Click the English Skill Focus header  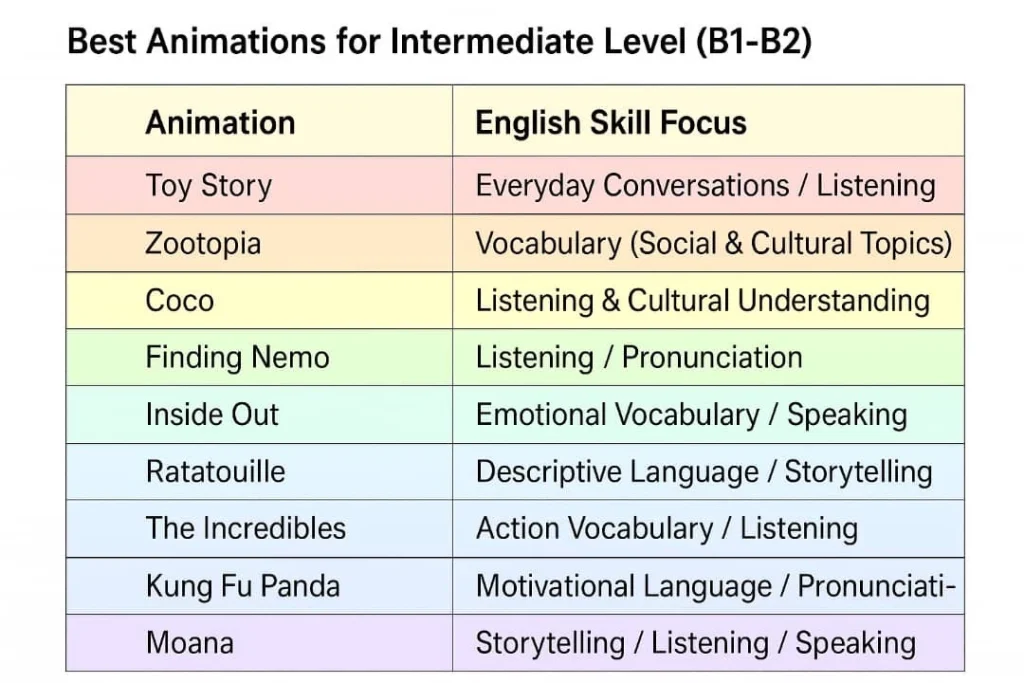tap(709, 121)
